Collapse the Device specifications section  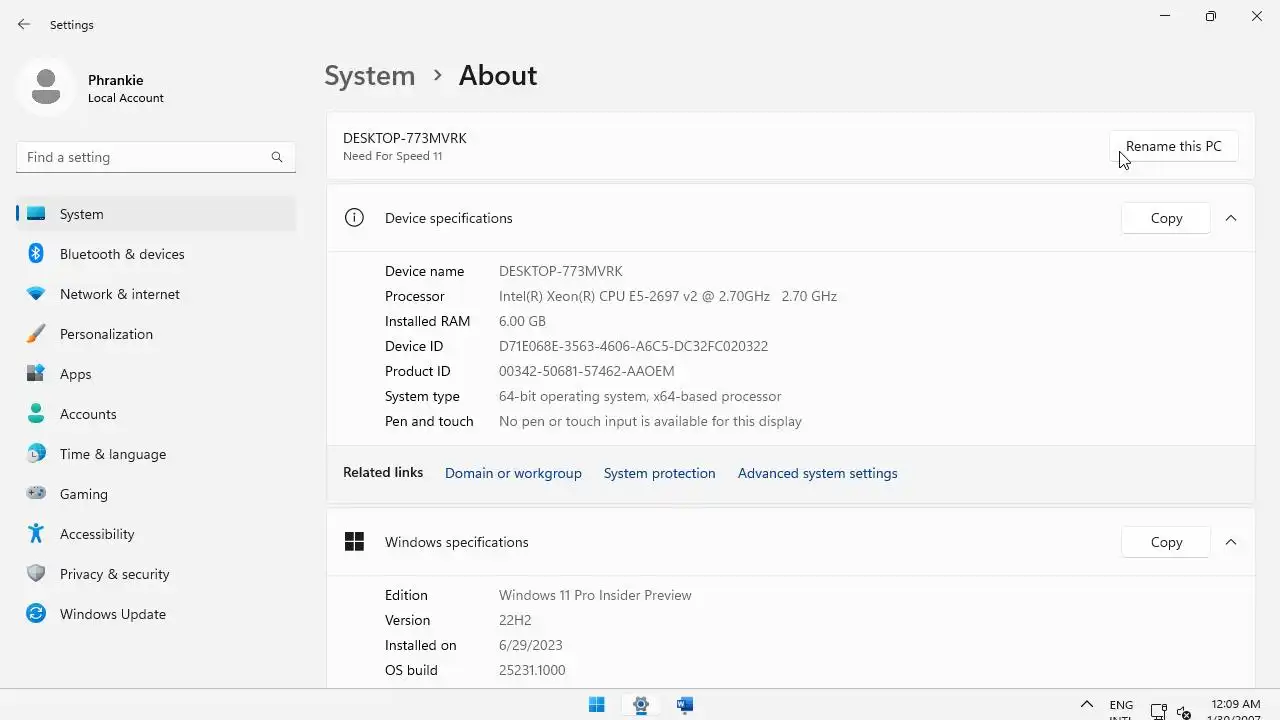point(1231,218)
